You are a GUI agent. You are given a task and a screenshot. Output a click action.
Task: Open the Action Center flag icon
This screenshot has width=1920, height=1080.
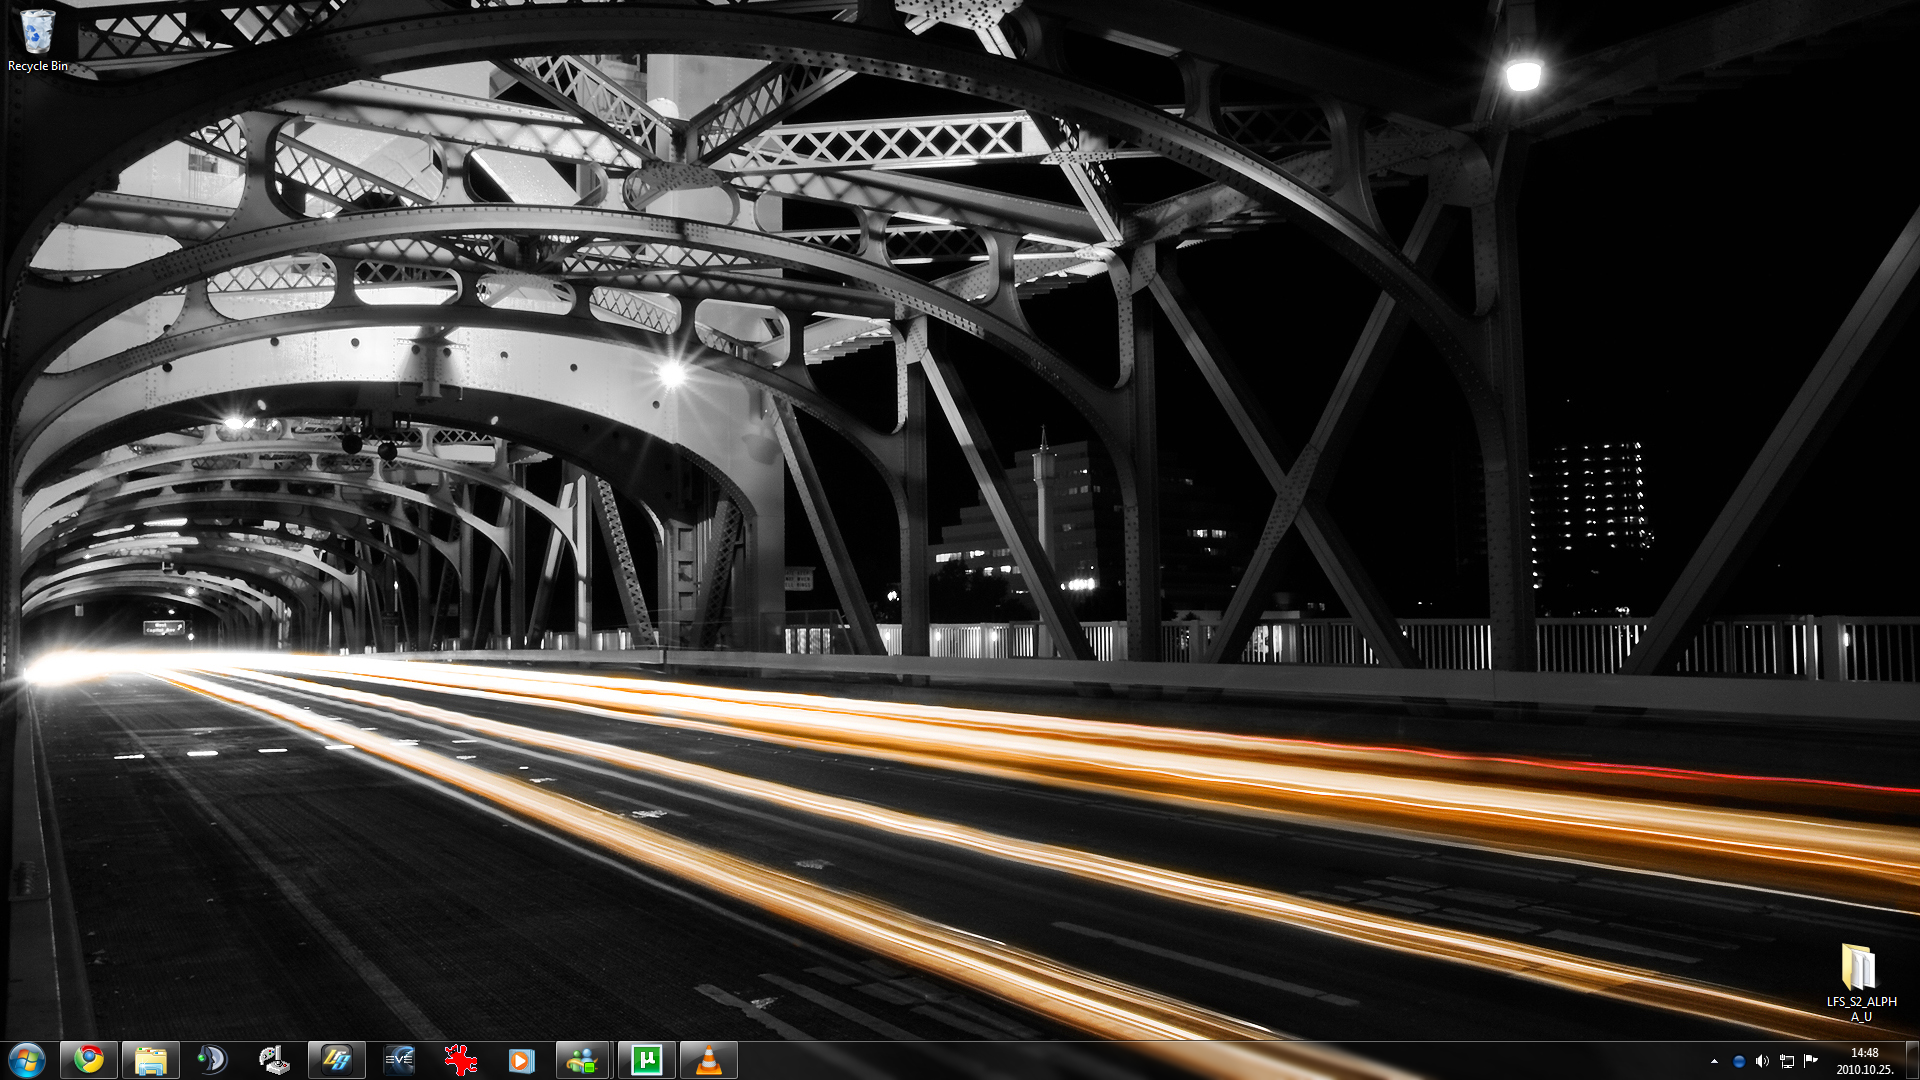pyautogui.click(x=1810, y=1061)
